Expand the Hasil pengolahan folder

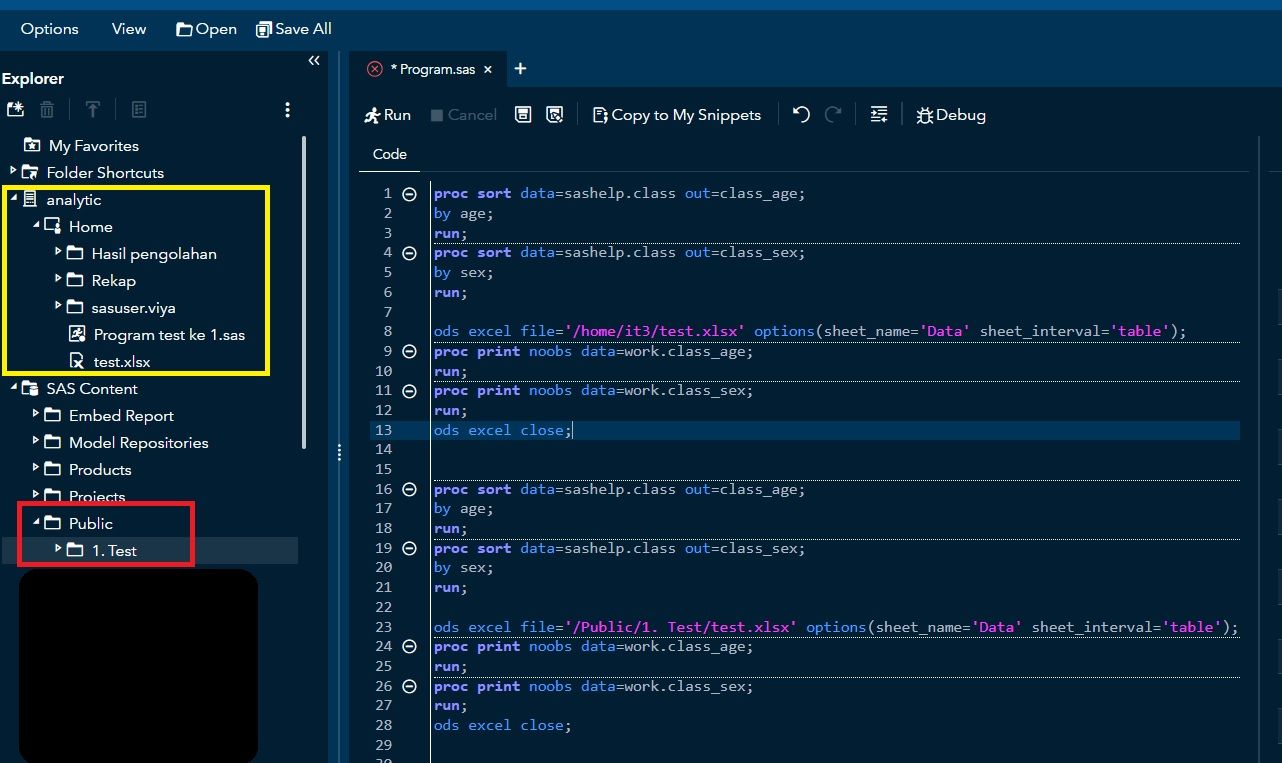[58, 252]
